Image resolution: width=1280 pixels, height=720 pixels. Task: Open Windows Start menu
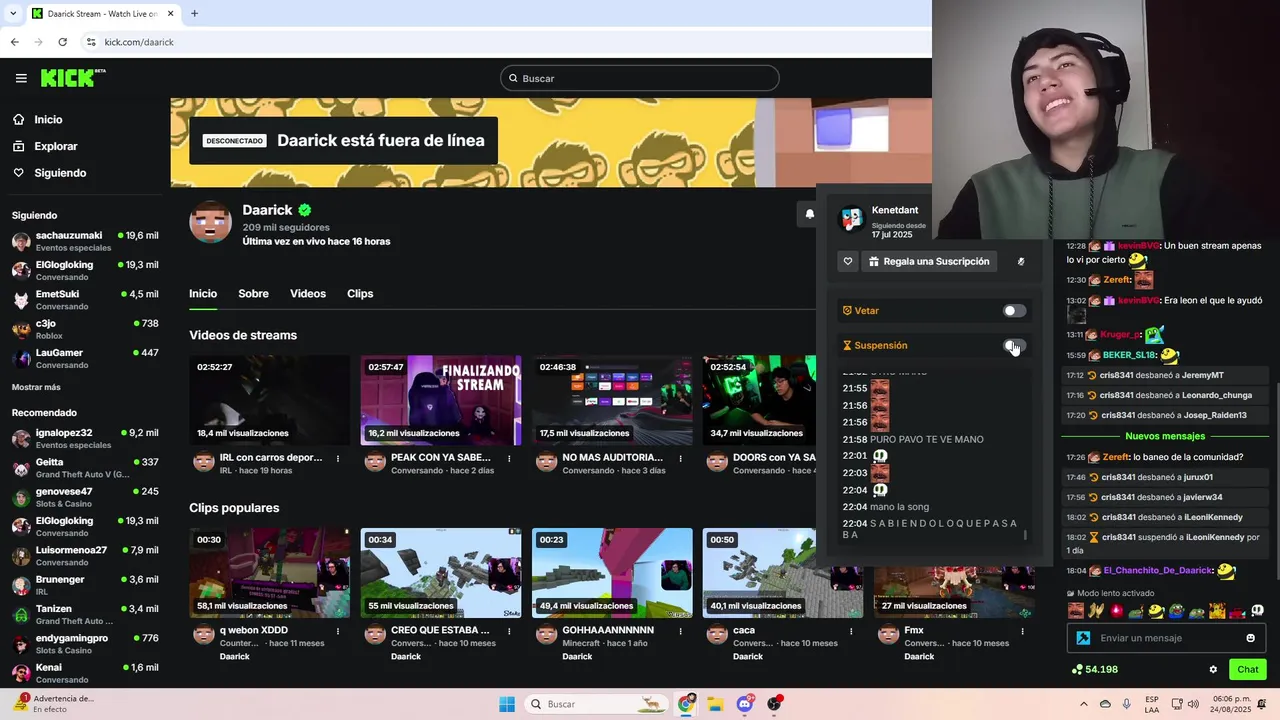(507, 704)
